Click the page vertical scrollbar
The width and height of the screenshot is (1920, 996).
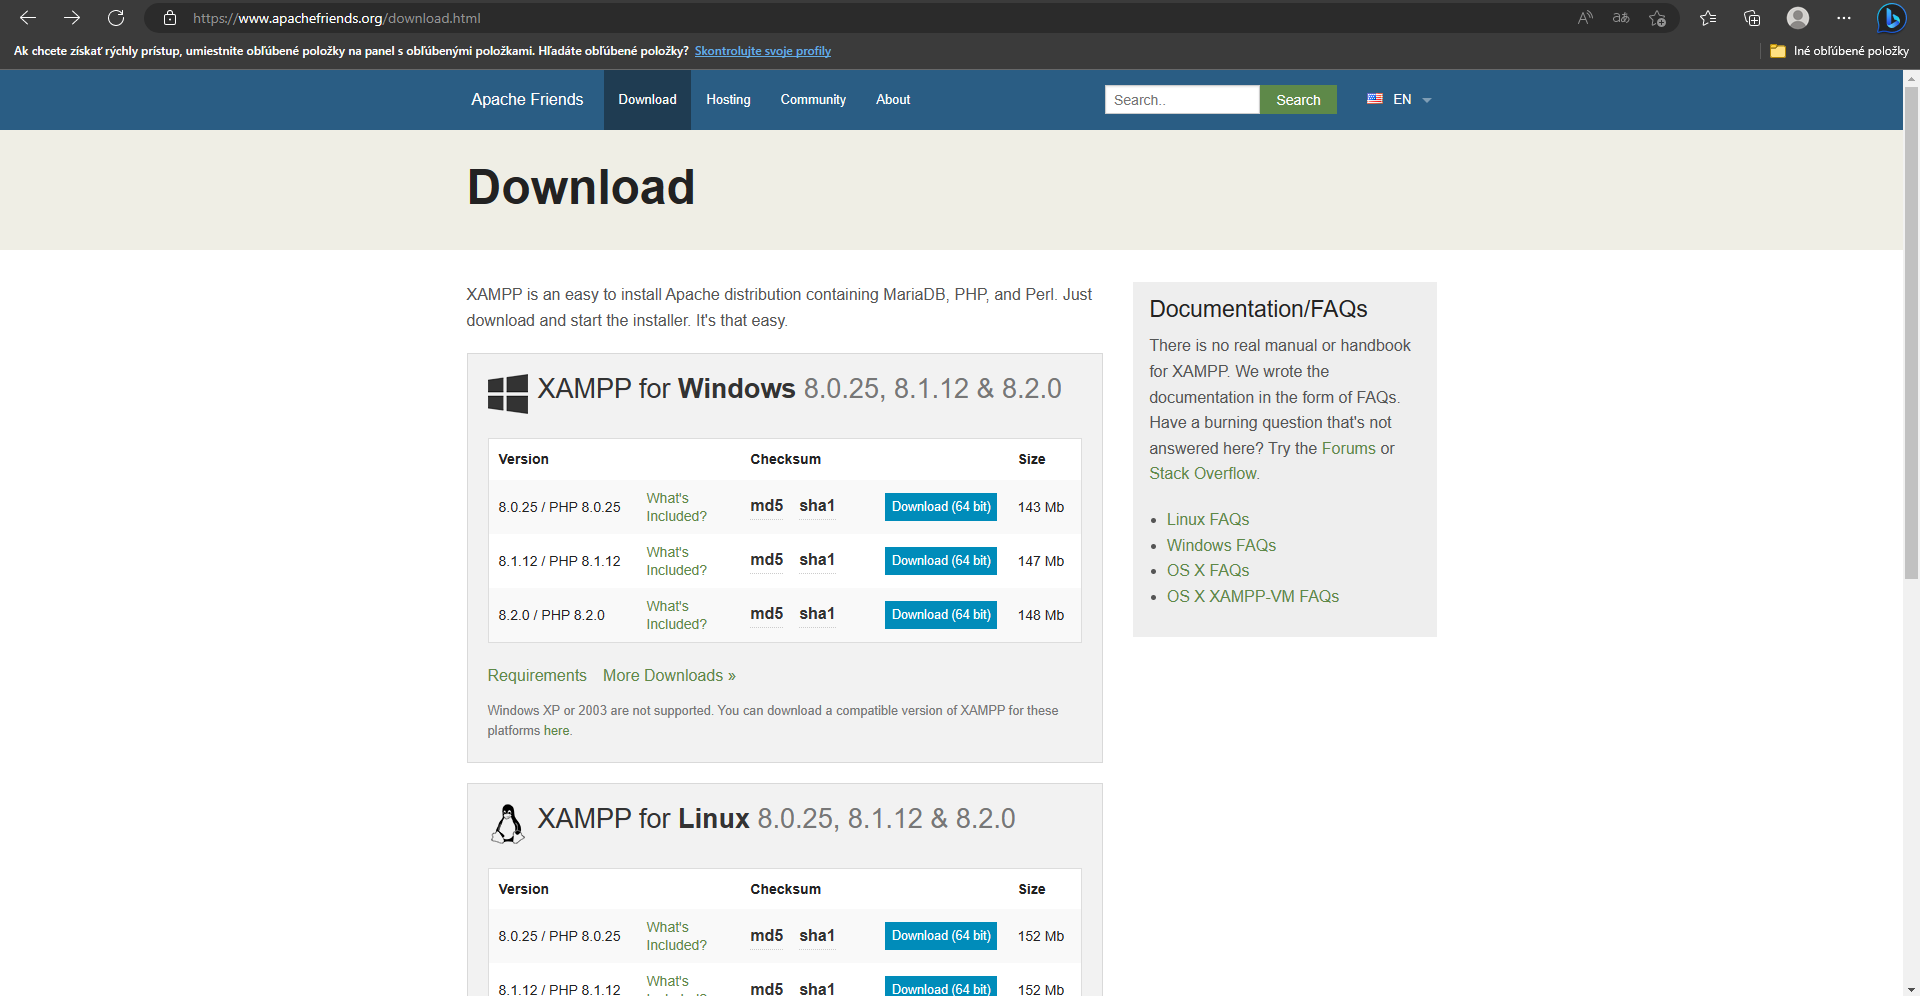[1911, 330]
